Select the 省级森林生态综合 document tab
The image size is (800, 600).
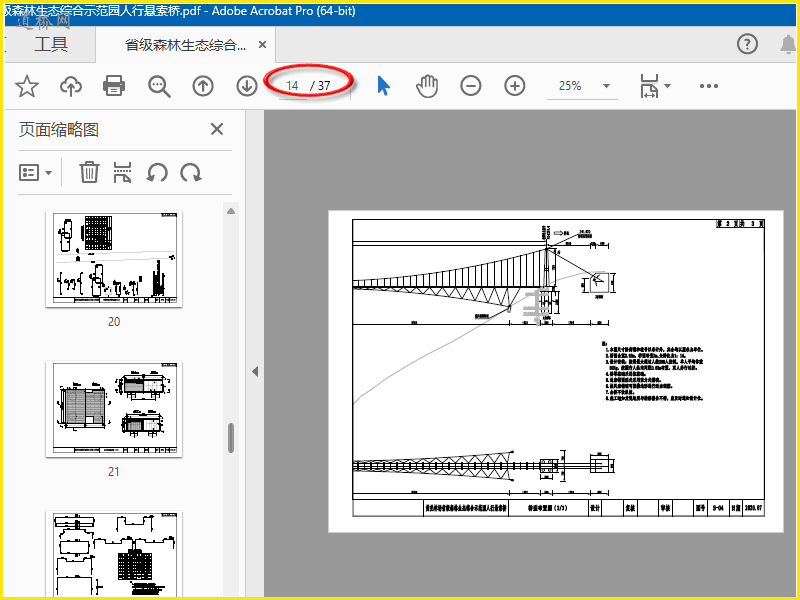pos(185,45)
